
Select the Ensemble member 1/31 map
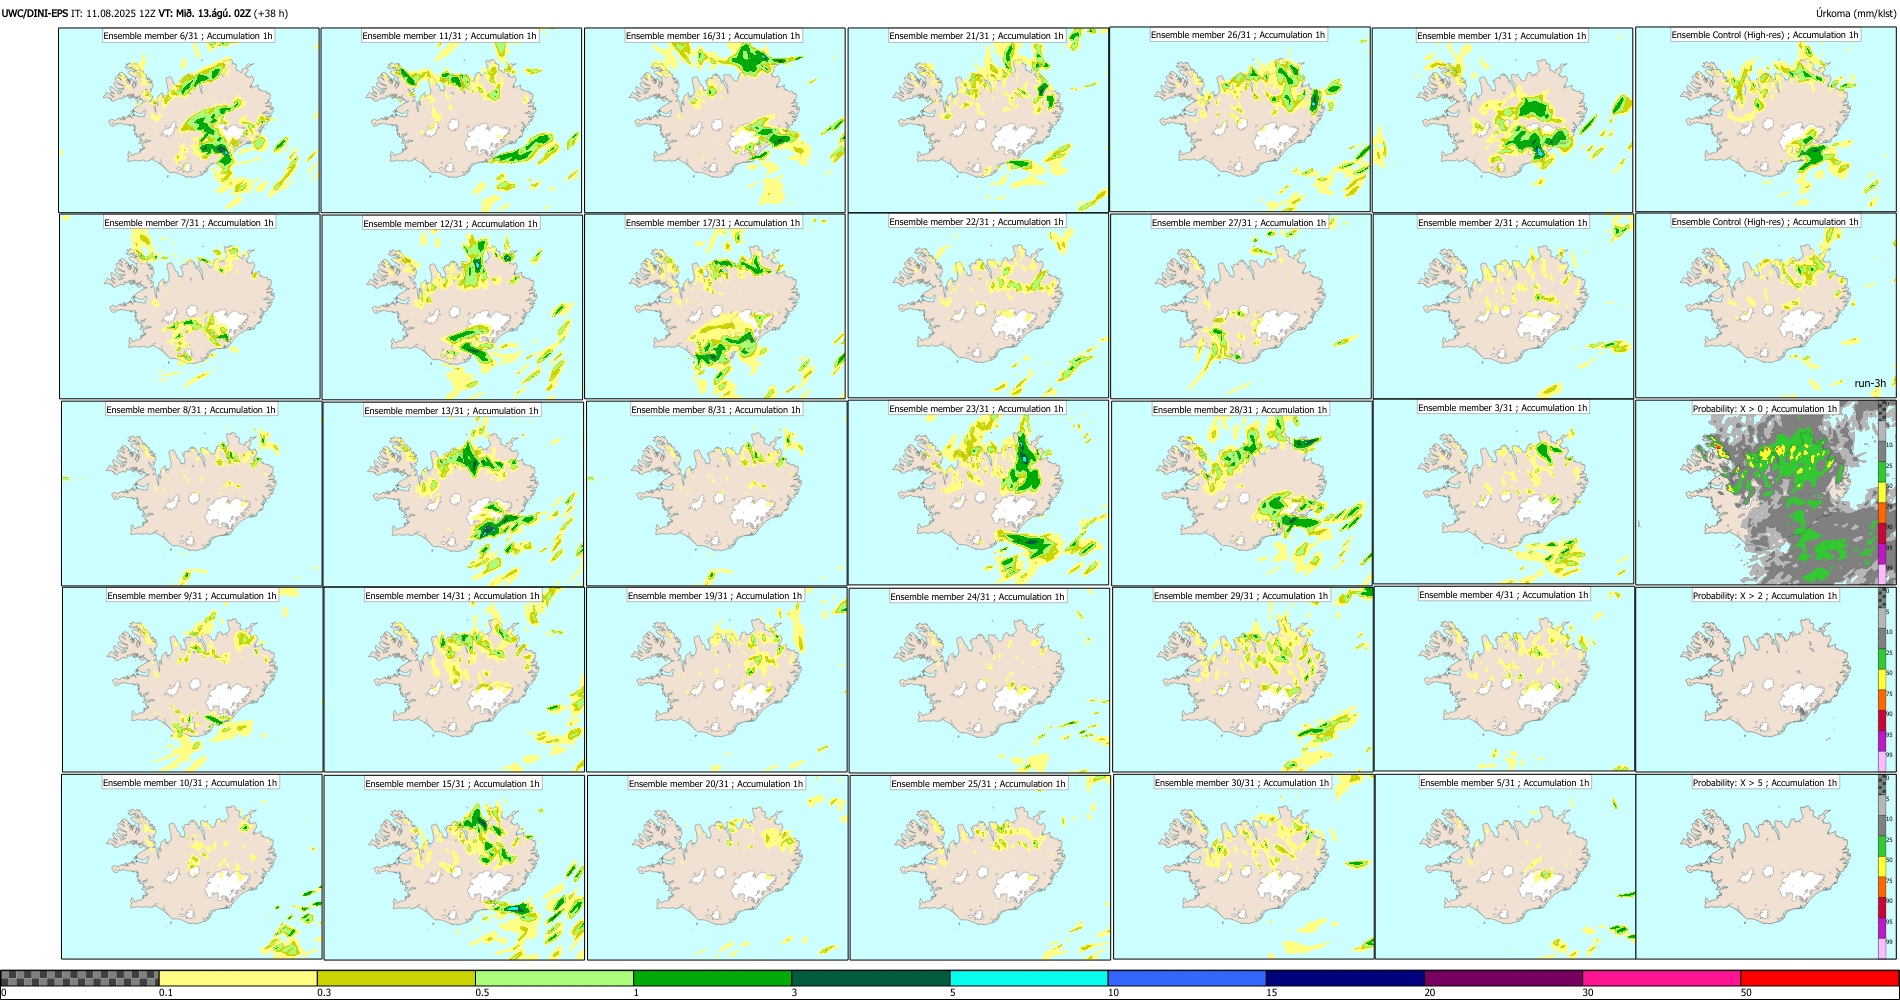1502,120
